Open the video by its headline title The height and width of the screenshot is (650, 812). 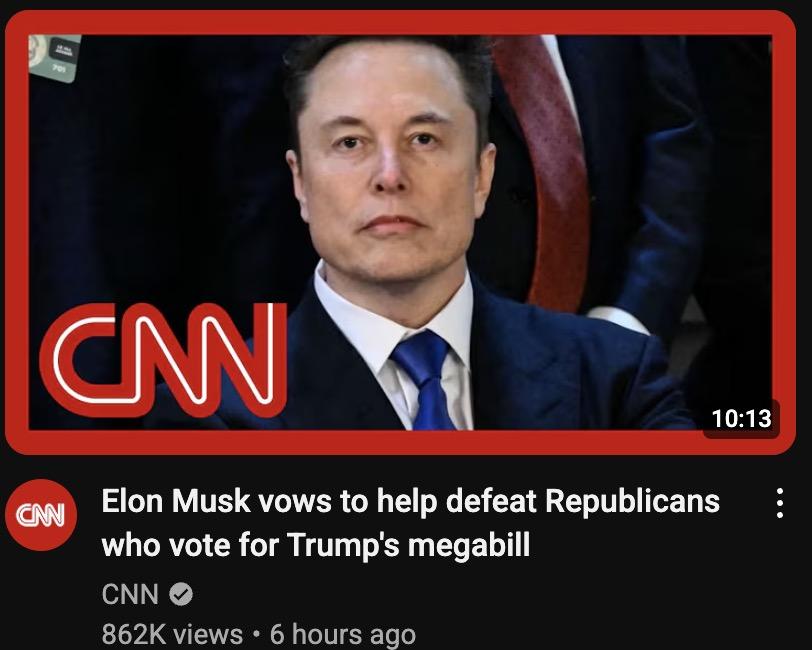point(411,523)
